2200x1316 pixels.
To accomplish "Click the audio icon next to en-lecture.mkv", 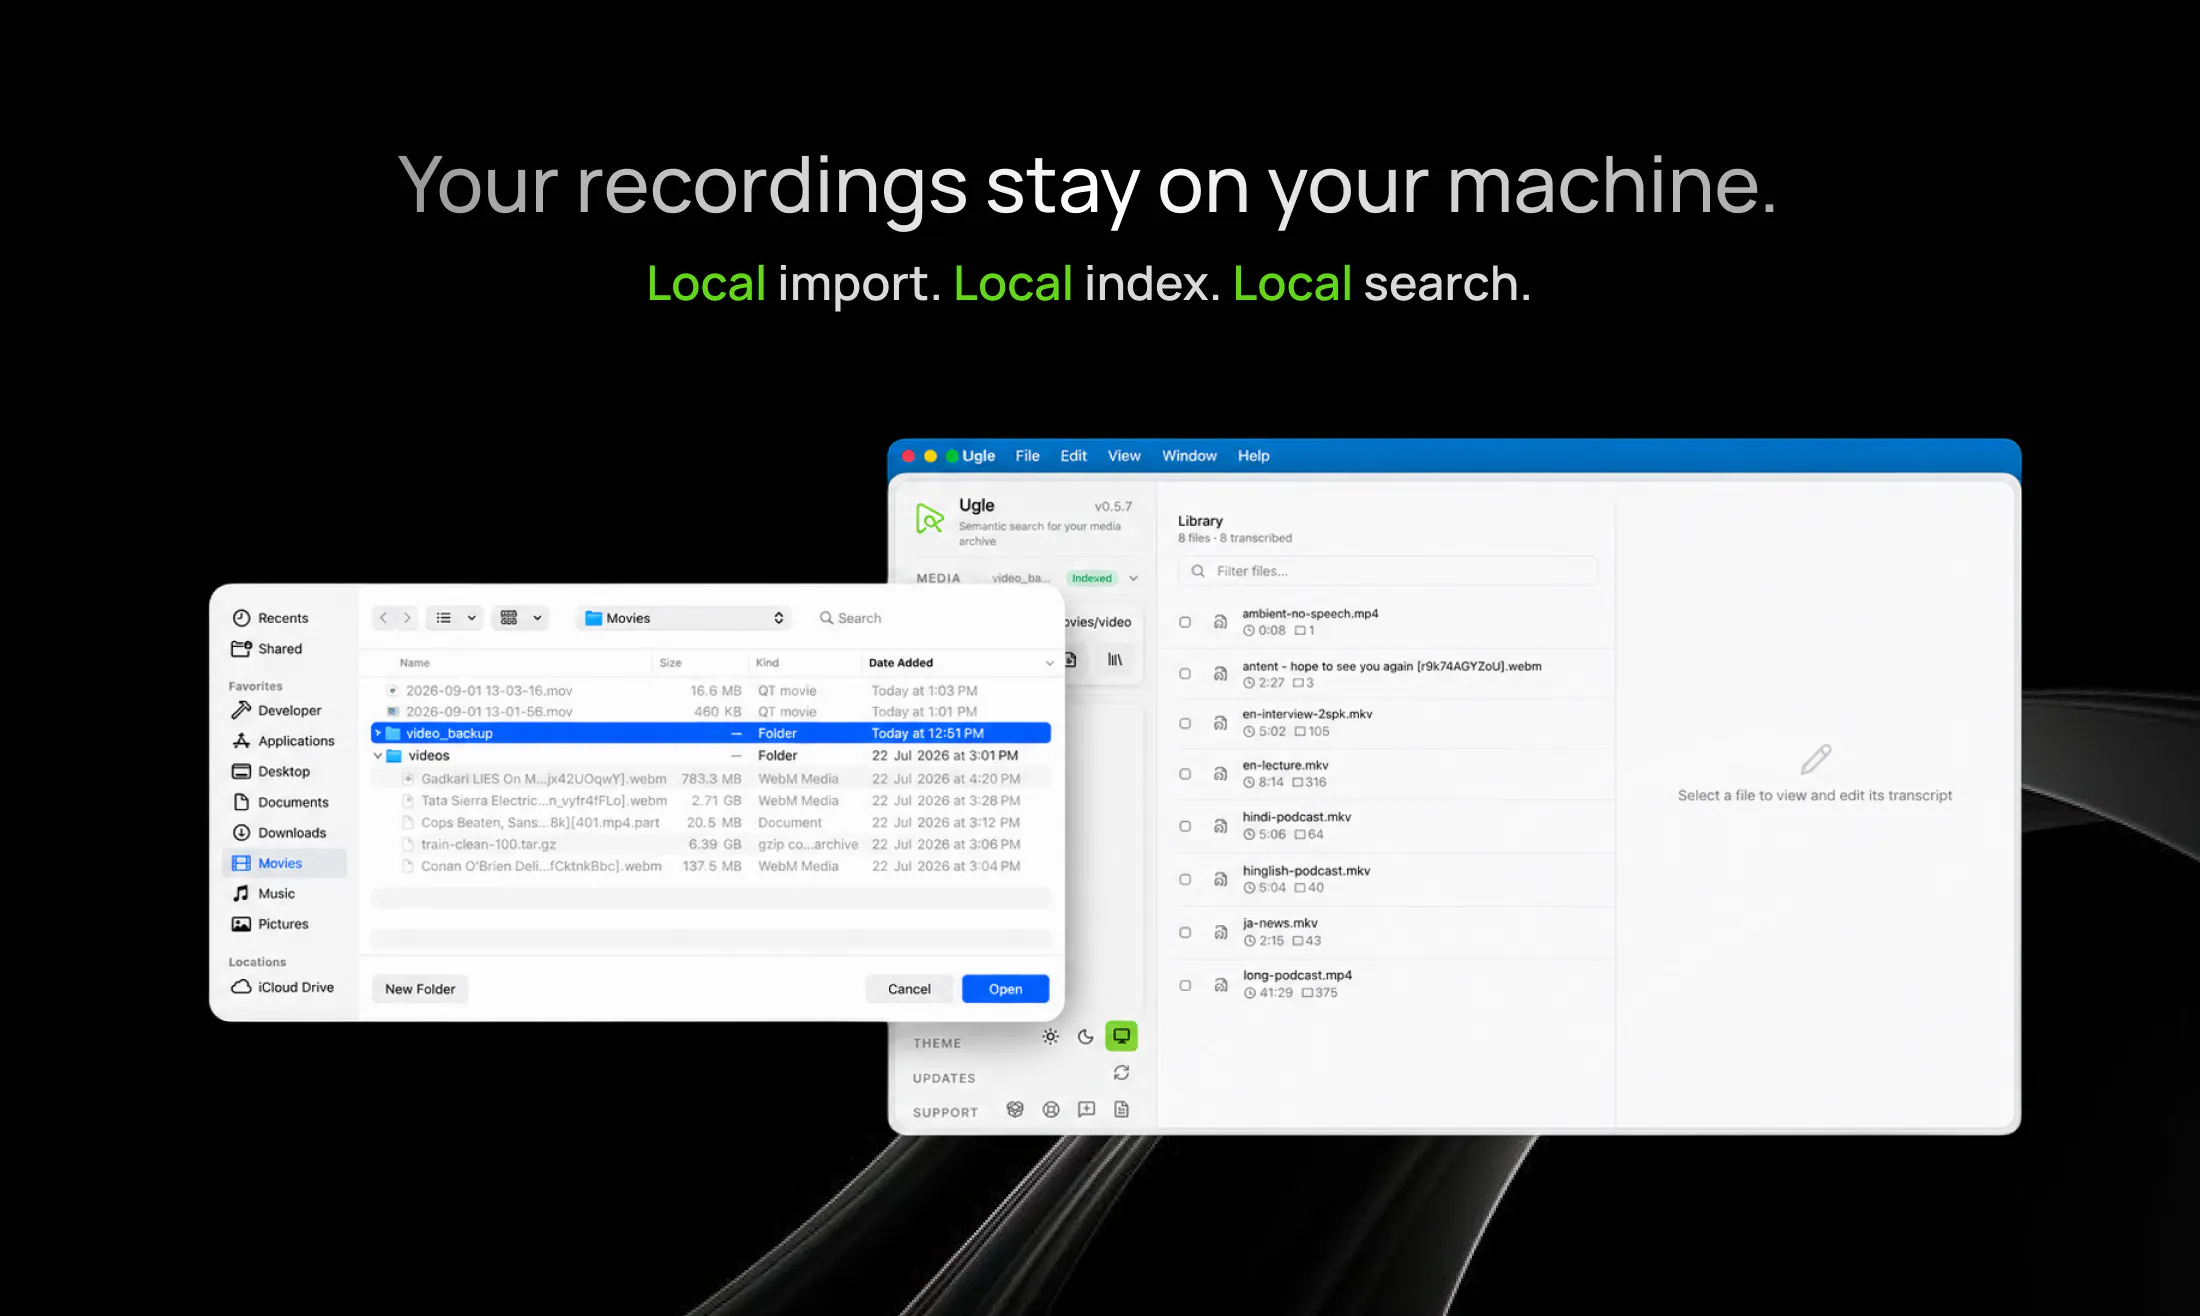I will click(1220, 773).
